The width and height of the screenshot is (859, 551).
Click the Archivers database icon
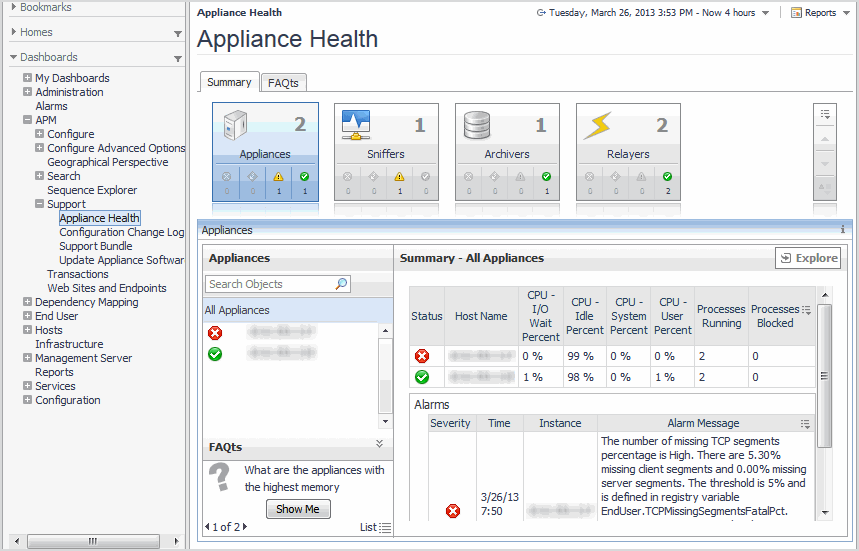pos(477,126)
